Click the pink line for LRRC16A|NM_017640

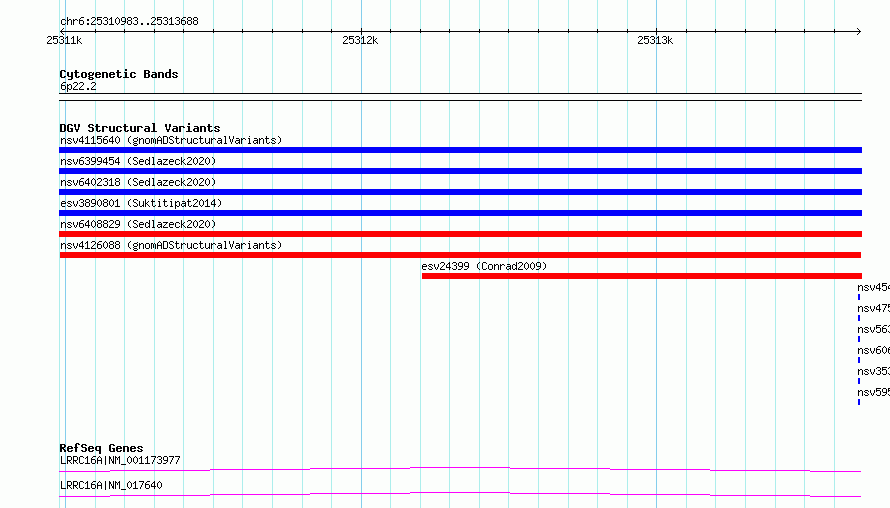(x=460, y=494)
